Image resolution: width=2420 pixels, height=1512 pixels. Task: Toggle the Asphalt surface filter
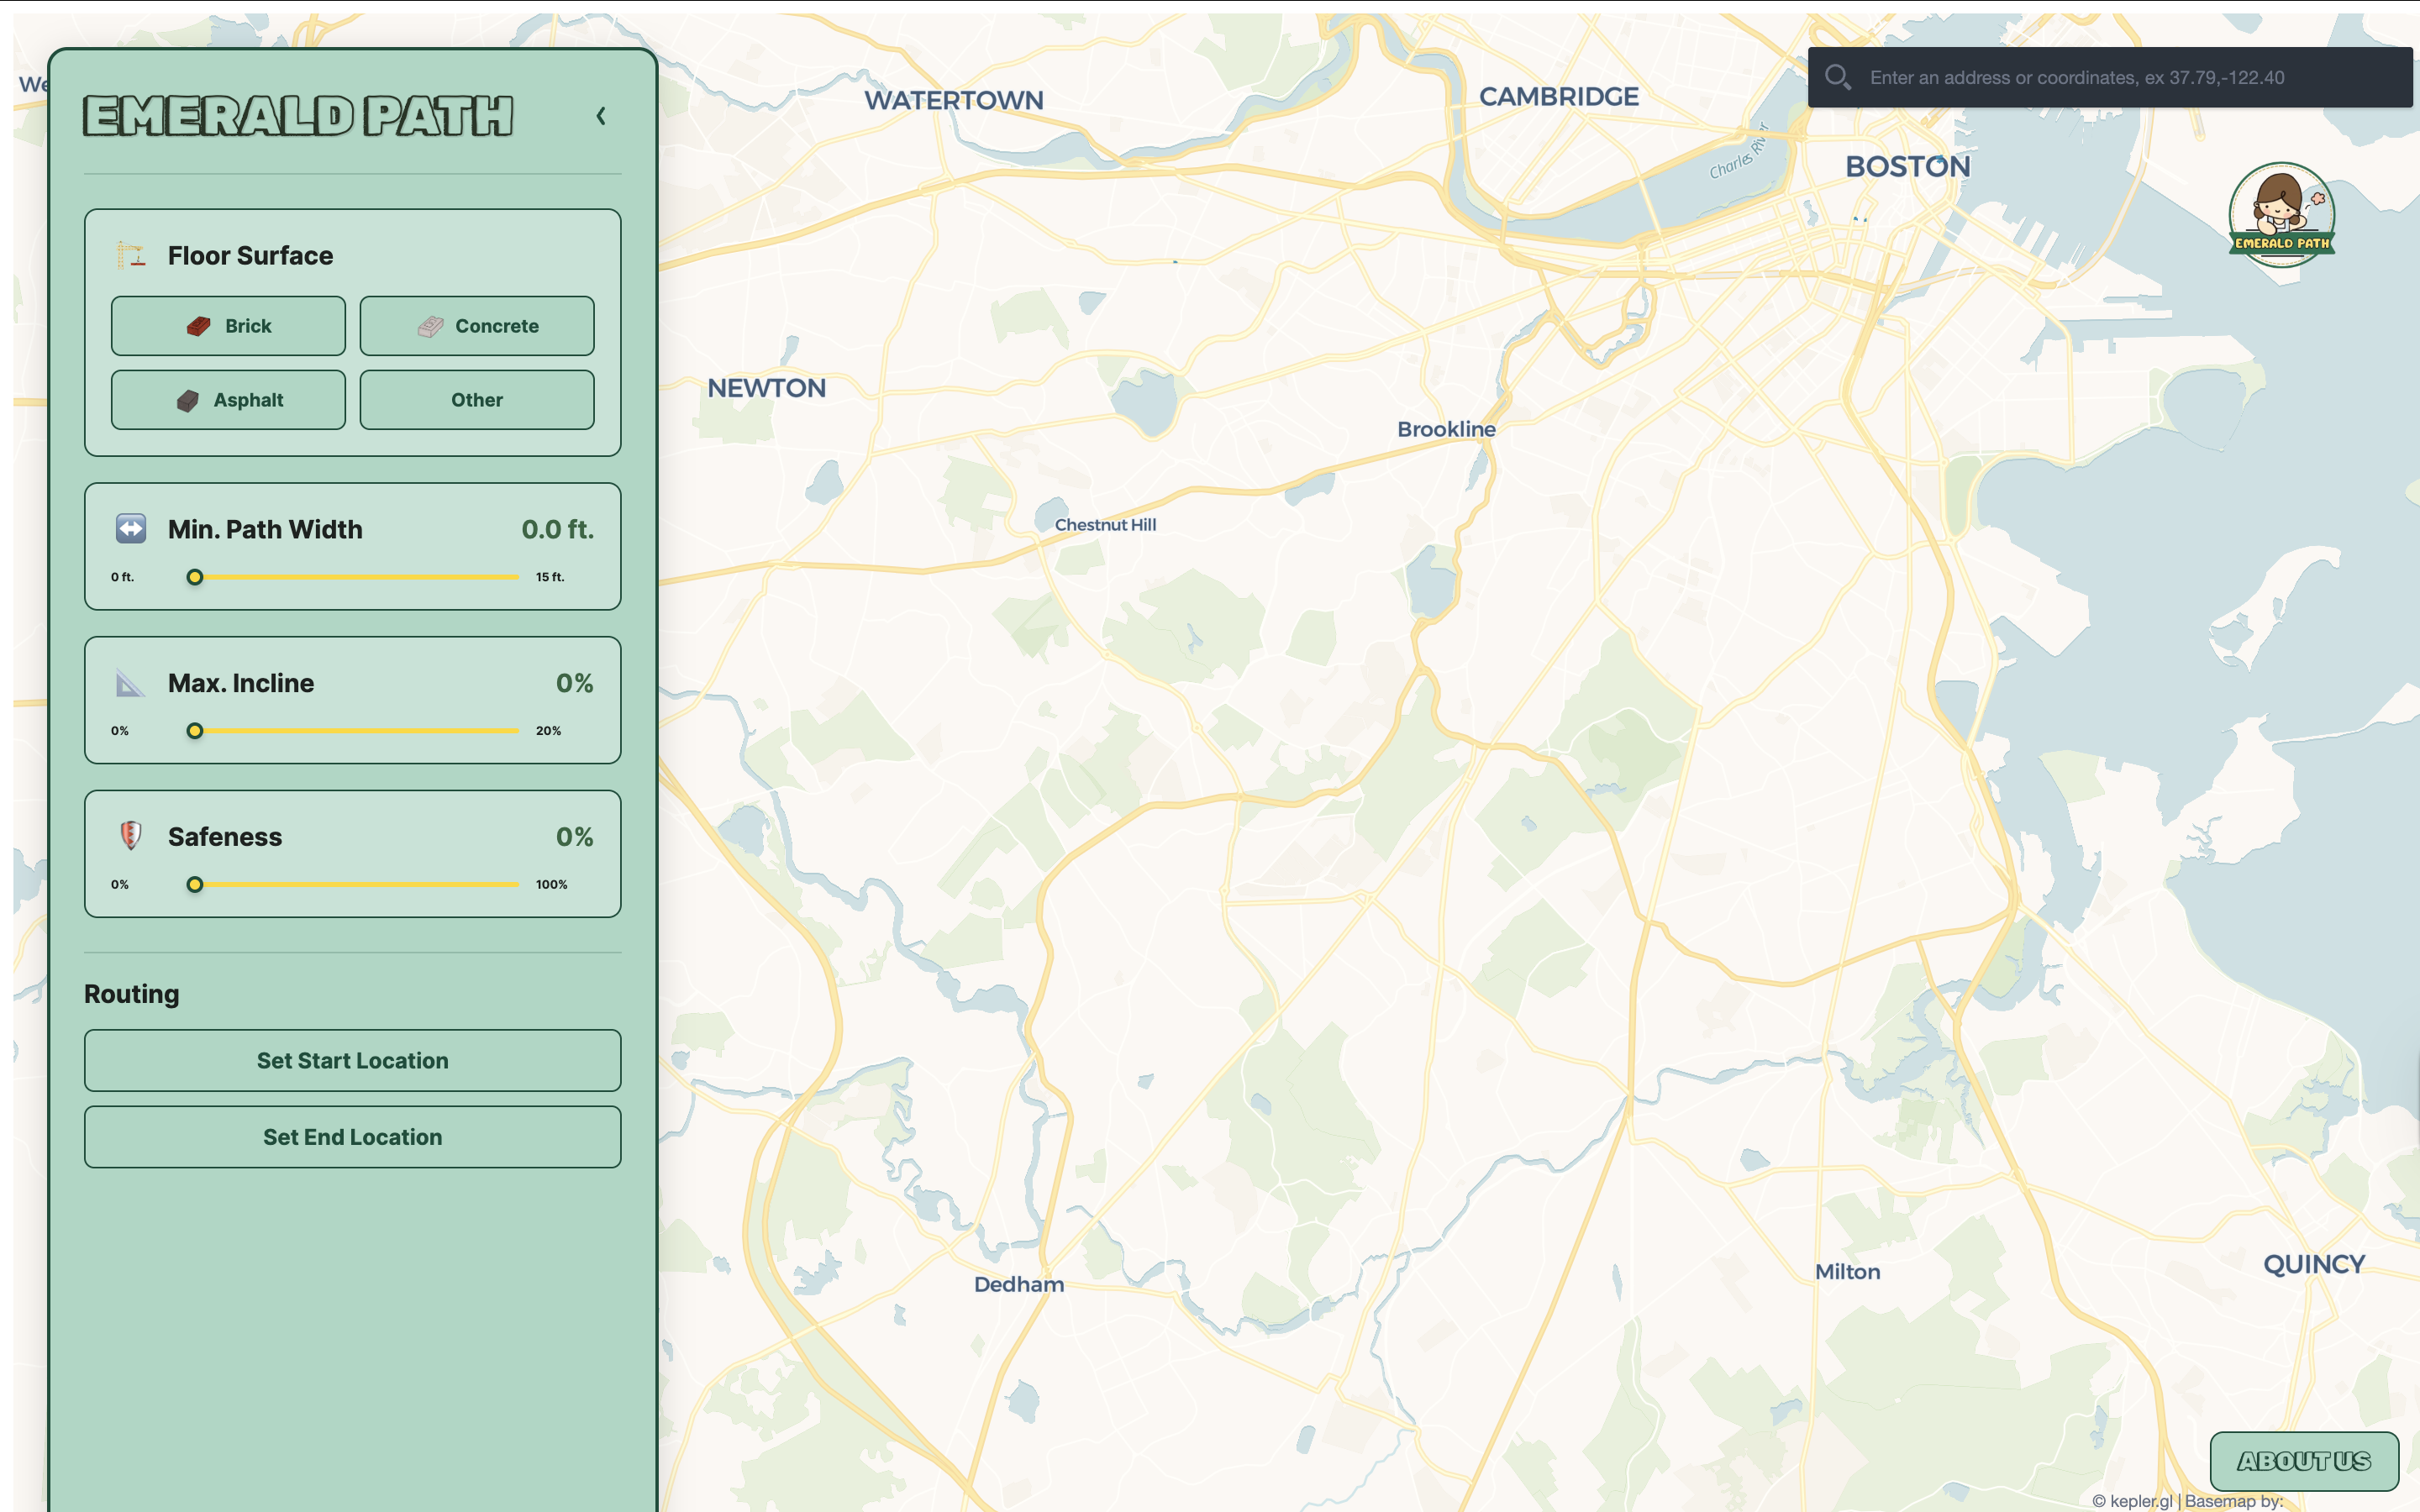(x=229, y=400)
